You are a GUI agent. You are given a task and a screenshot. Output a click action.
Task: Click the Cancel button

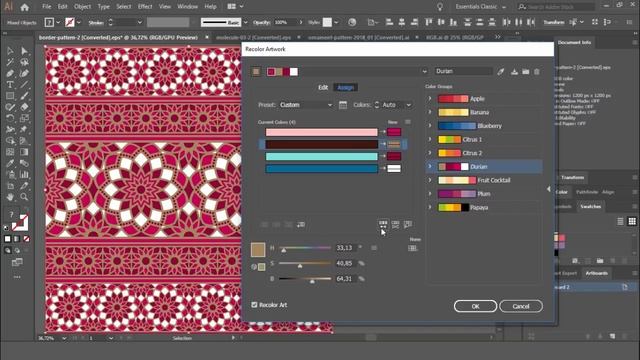(521, 306)
